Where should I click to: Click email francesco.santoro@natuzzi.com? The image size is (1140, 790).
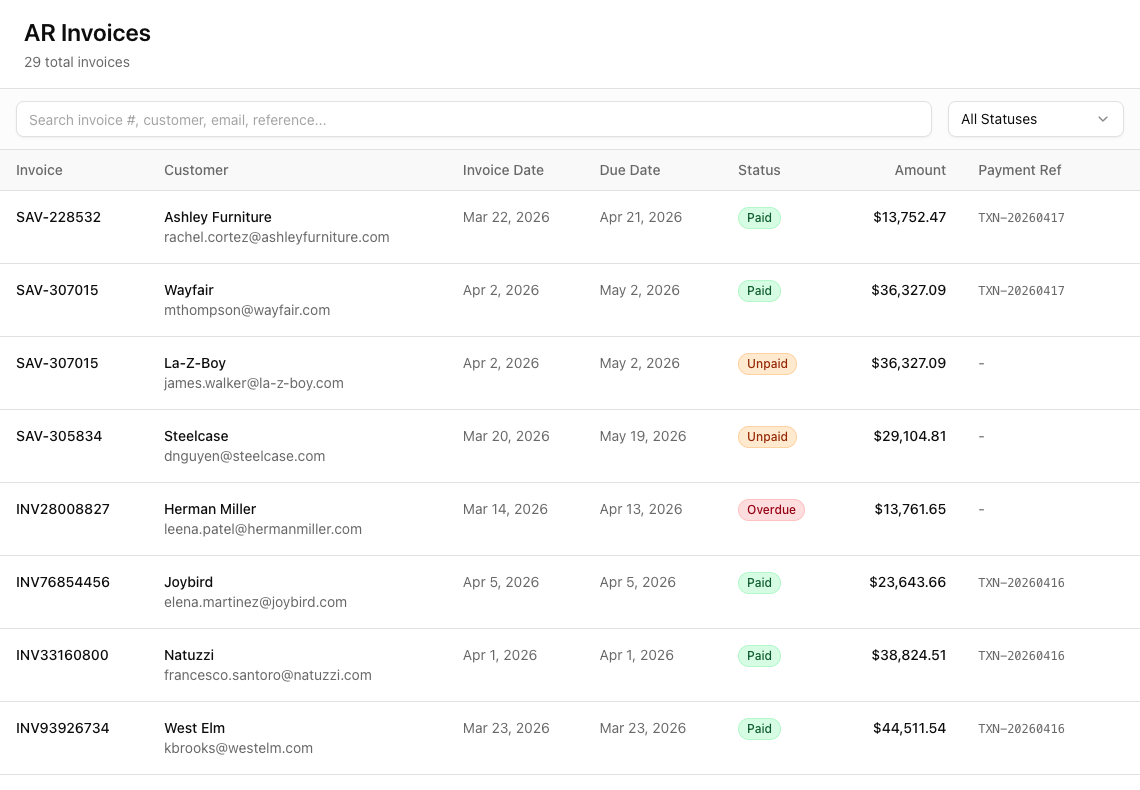tap(268, 675)
